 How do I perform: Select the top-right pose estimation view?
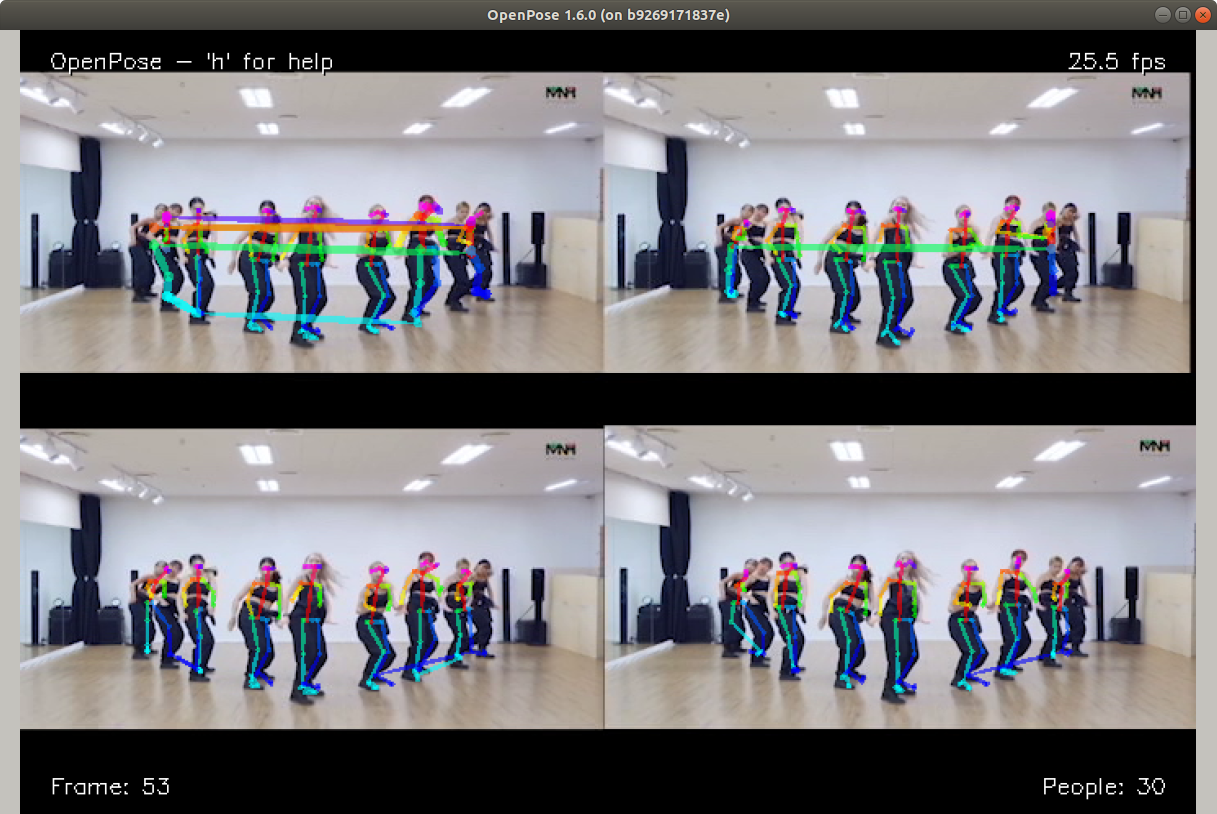[900, 220]
